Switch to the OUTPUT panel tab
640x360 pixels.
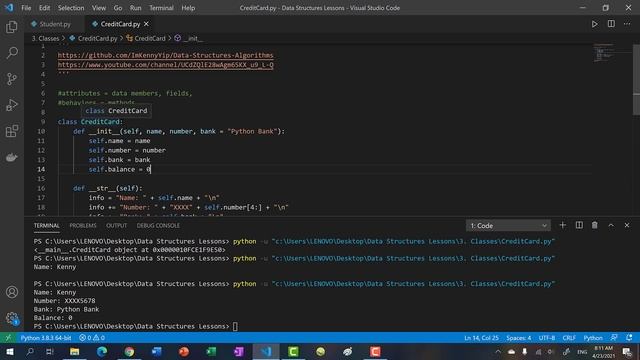(116, 225)
